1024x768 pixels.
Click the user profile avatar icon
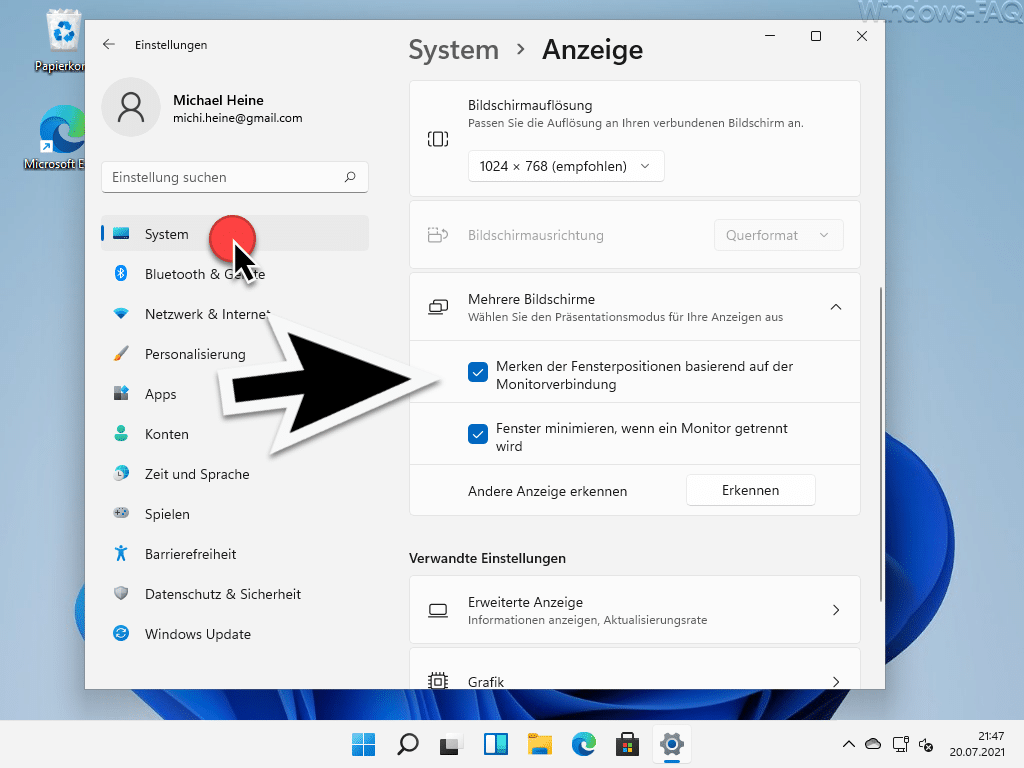131,107
